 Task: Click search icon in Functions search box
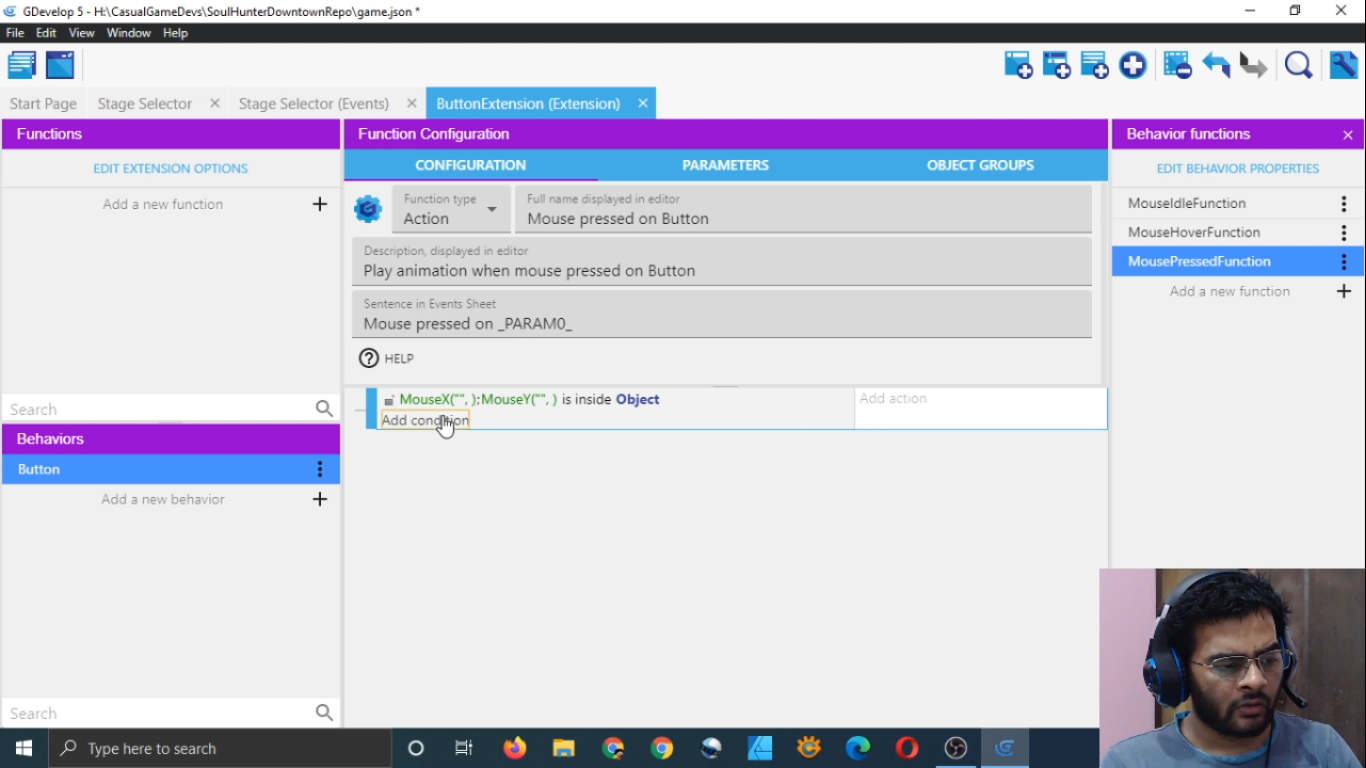click(324, 409)
